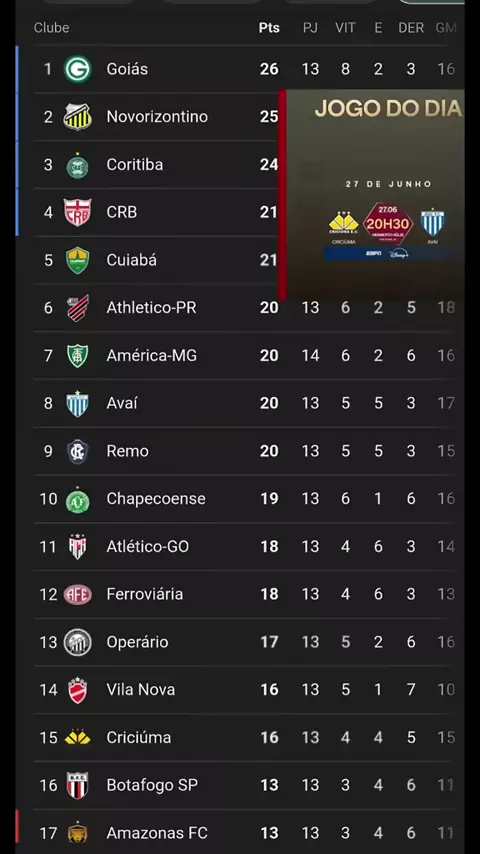Select the Ferroviária AFE logo
Image resolution: width=480 pixels, height=854 pixels.
pos(77,594)
